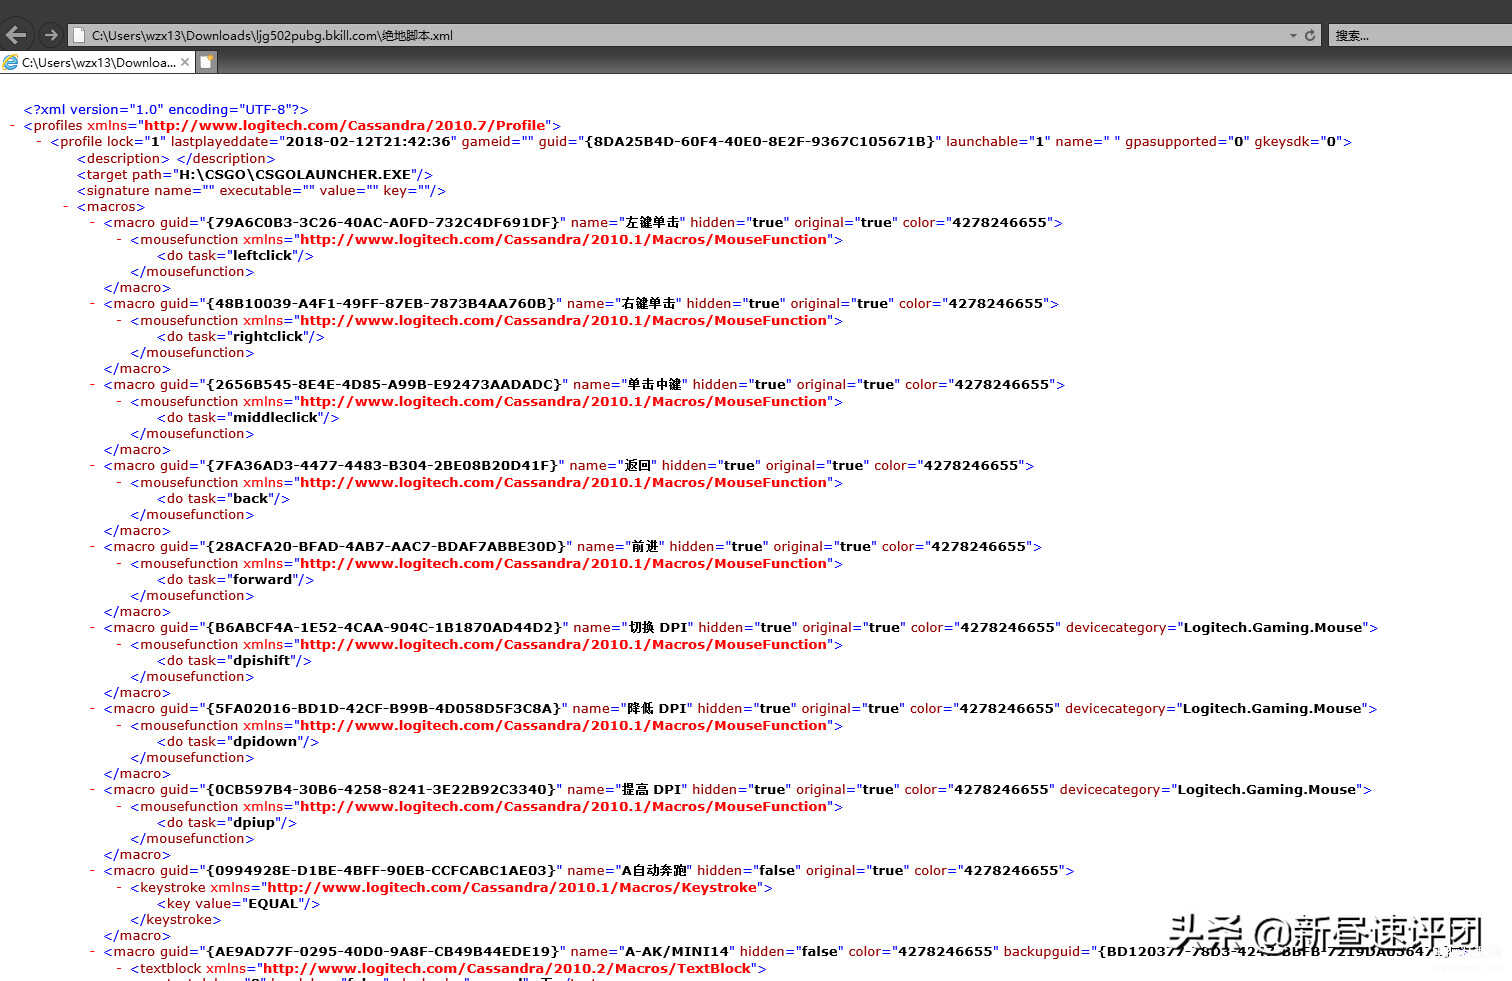The image size is (1512, 981).
Task: Click the do task="leftclick" line
Action: pyautogui.click(x=235, y=256)
